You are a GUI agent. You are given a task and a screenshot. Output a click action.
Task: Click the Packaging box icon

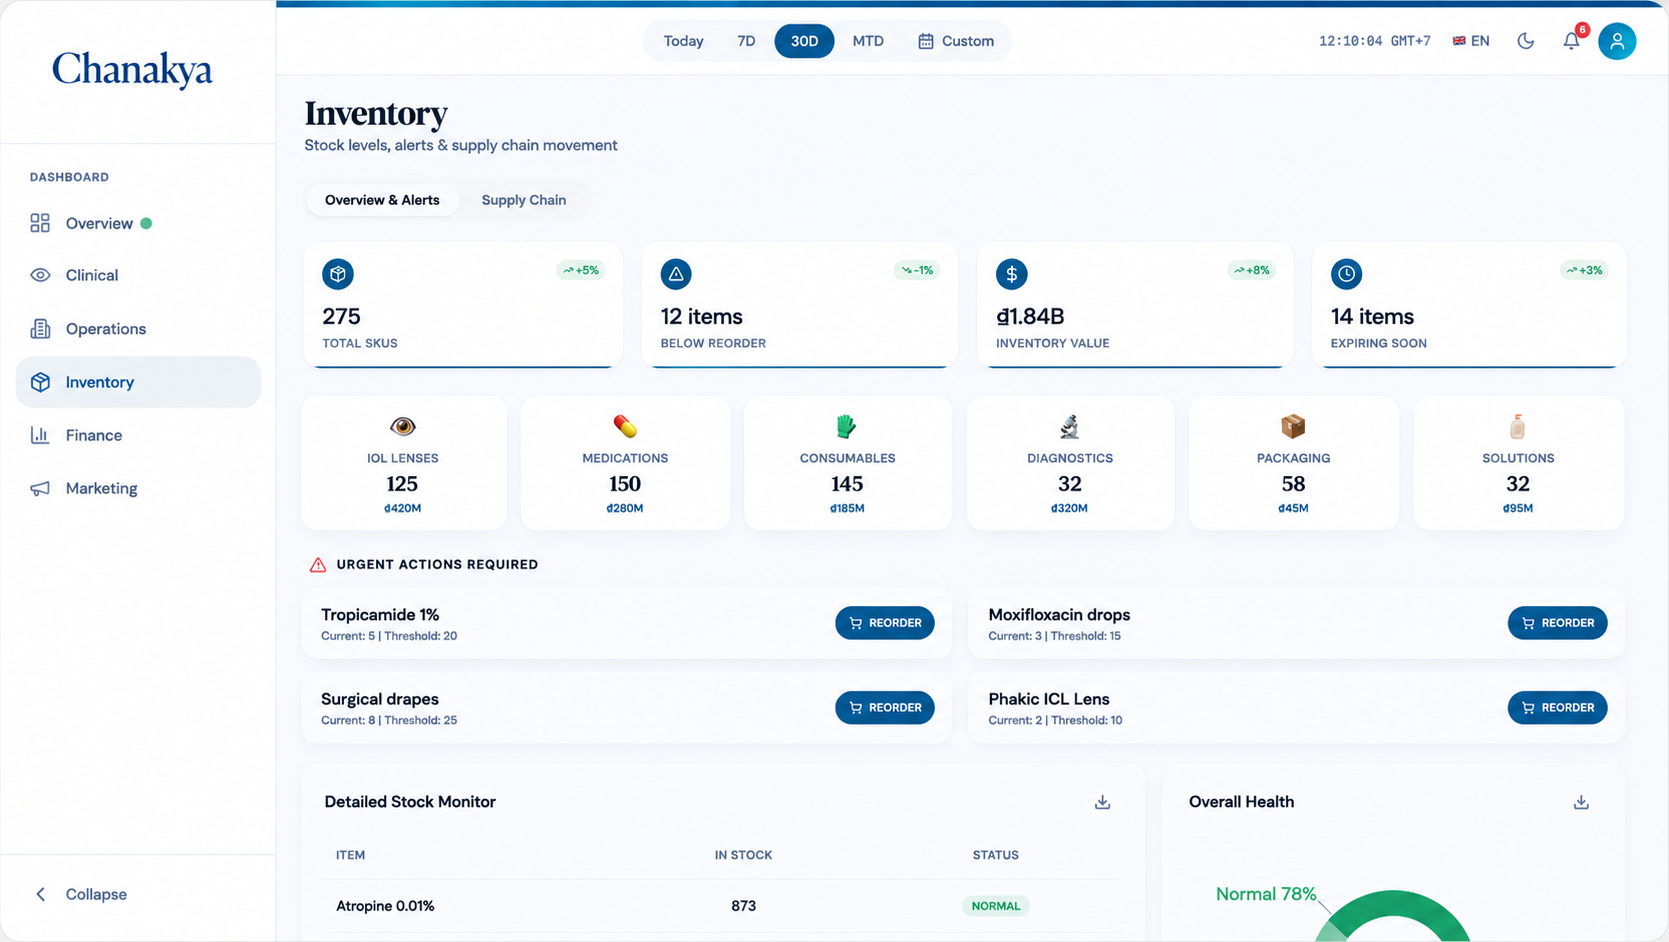point(1293,427)
